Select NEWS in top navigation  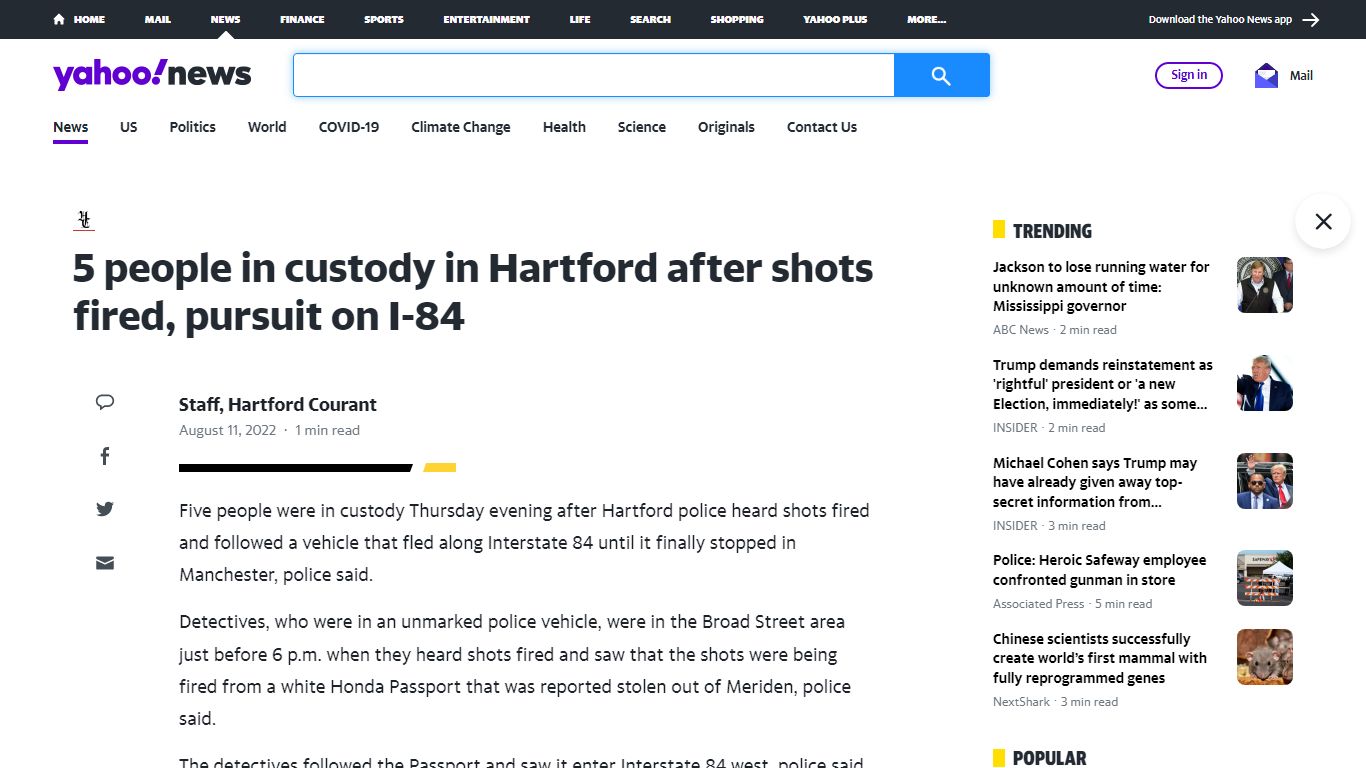click(x=225, y=19)
